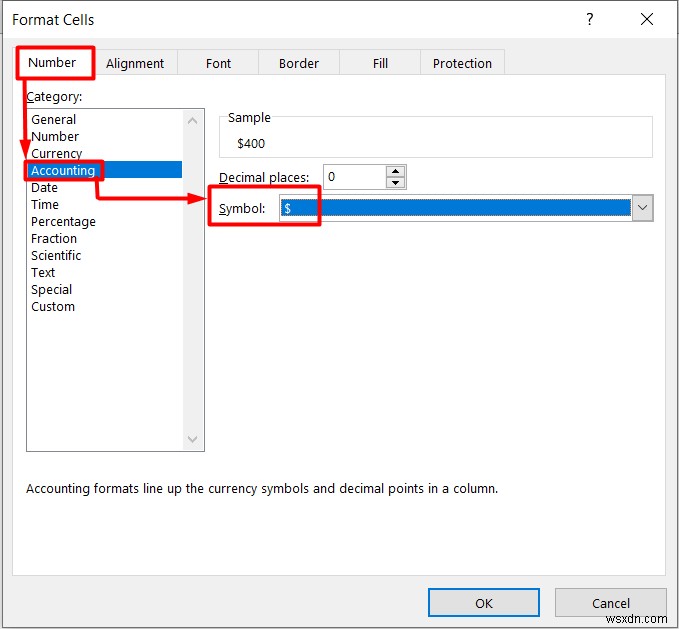Close the Format Cells dialog

pyautogui.click(x=647, y=19)
